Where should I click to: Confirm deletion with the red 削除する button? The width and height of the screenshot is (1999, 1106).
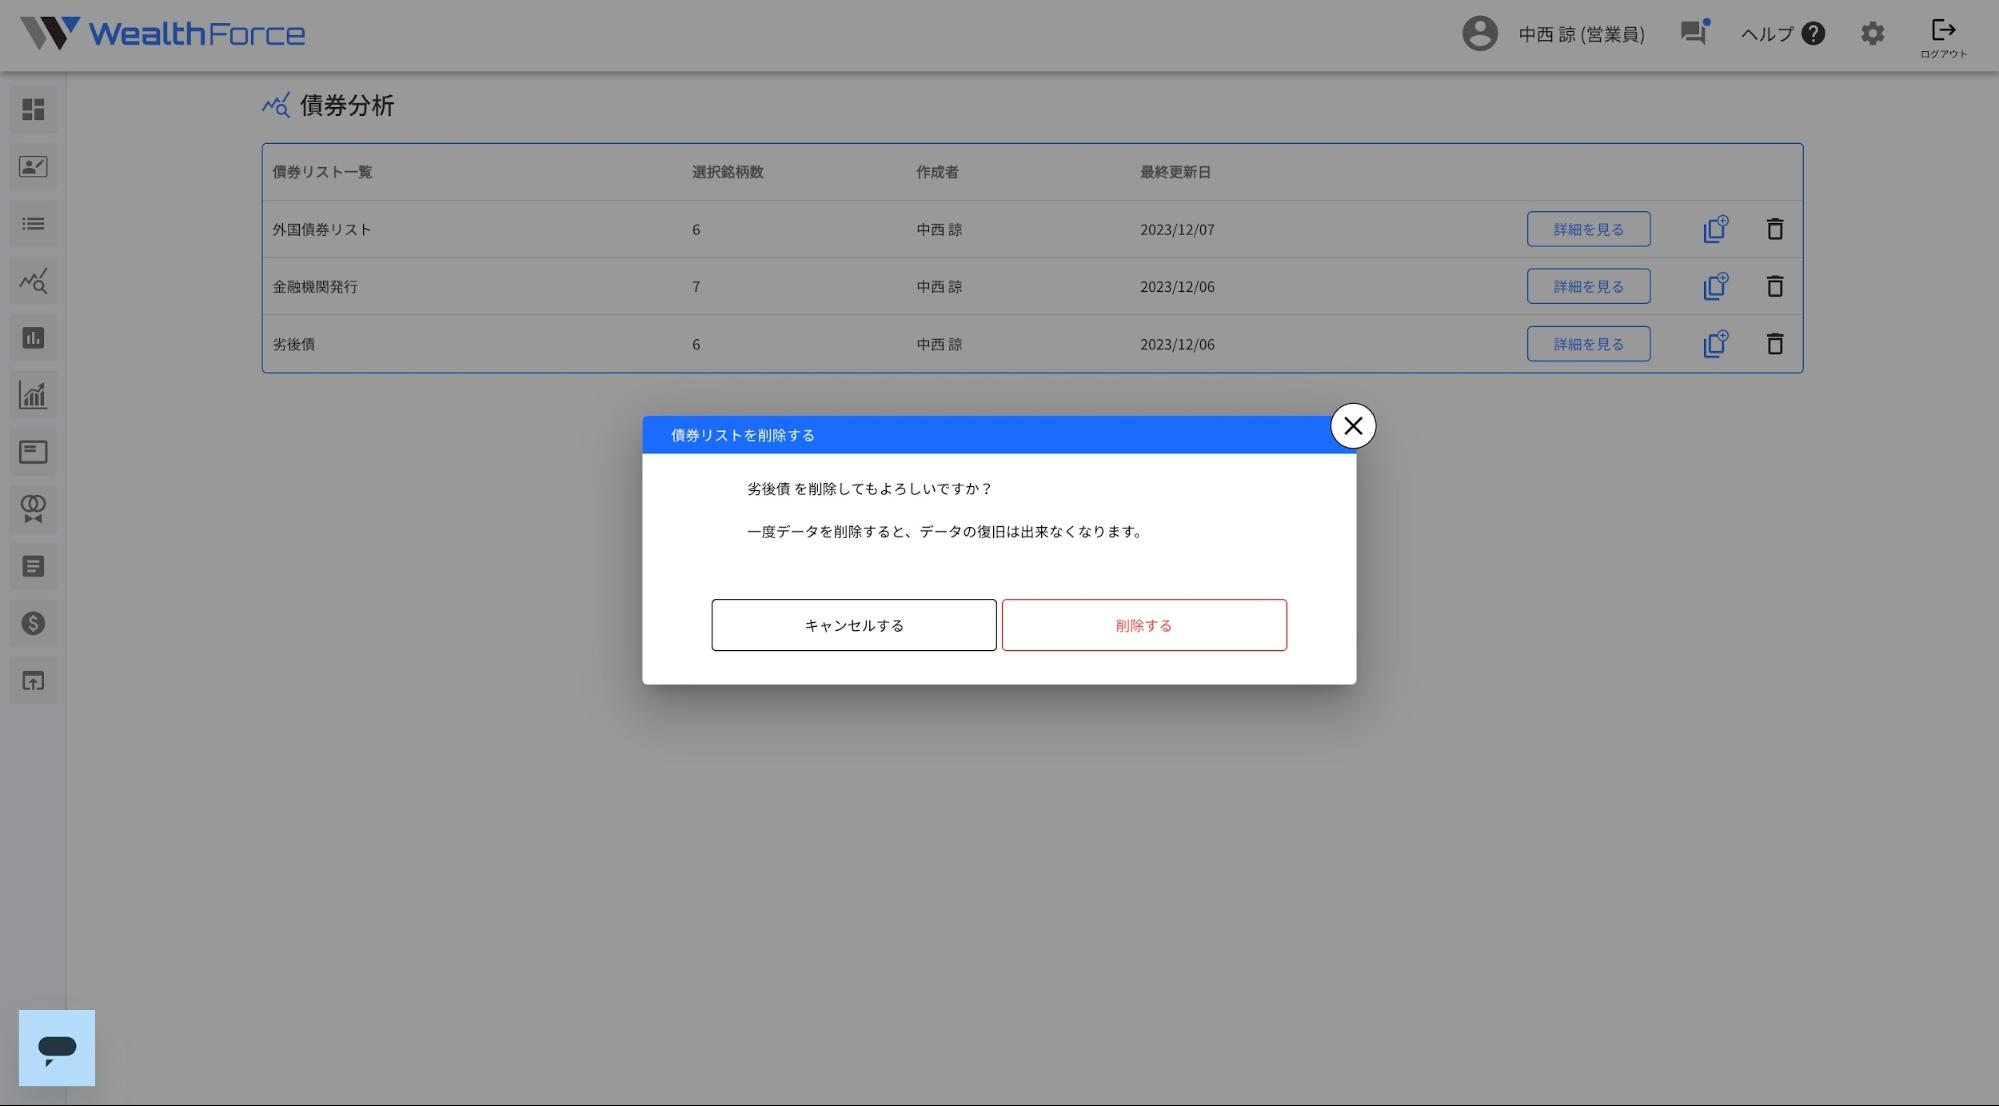(1143, 625)
